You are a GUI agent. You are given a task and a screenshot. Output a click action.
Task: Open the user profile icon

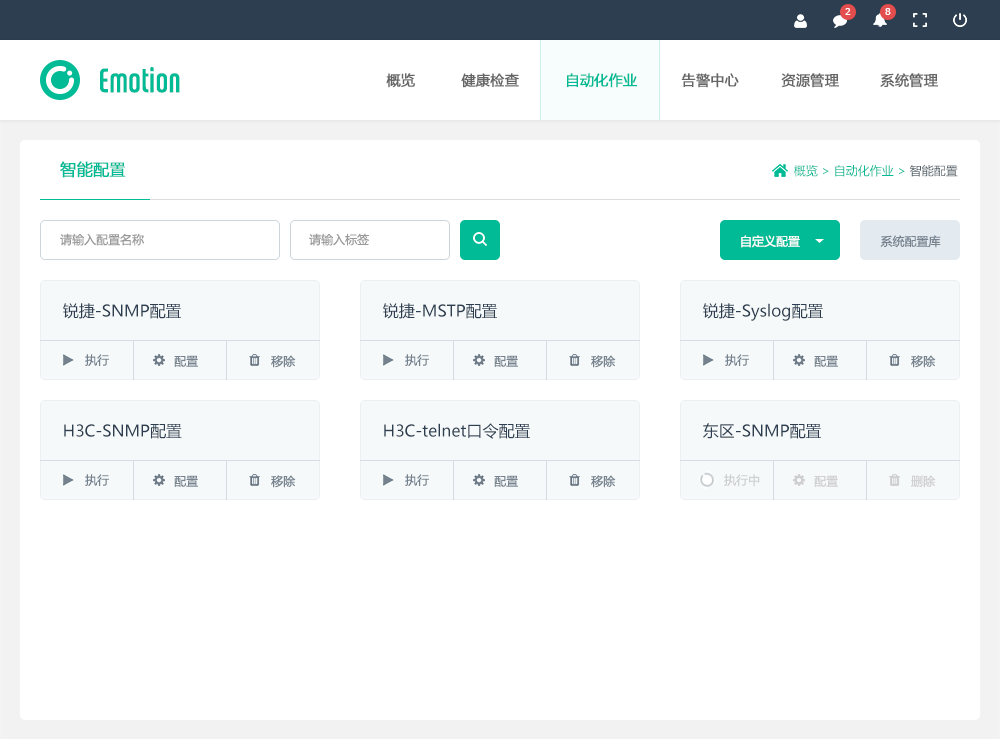pos(800,21)
